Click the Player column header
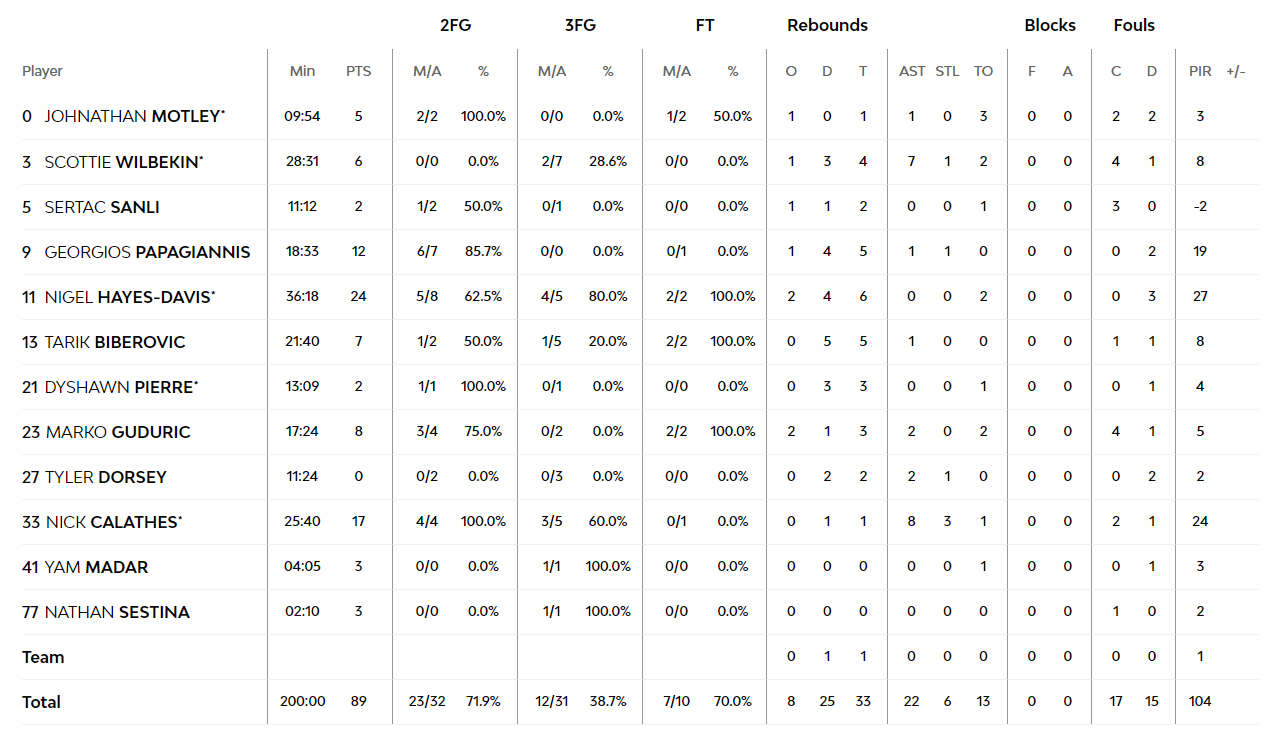This screenshot has width=1268, height=733. click(x=42, y=71)
